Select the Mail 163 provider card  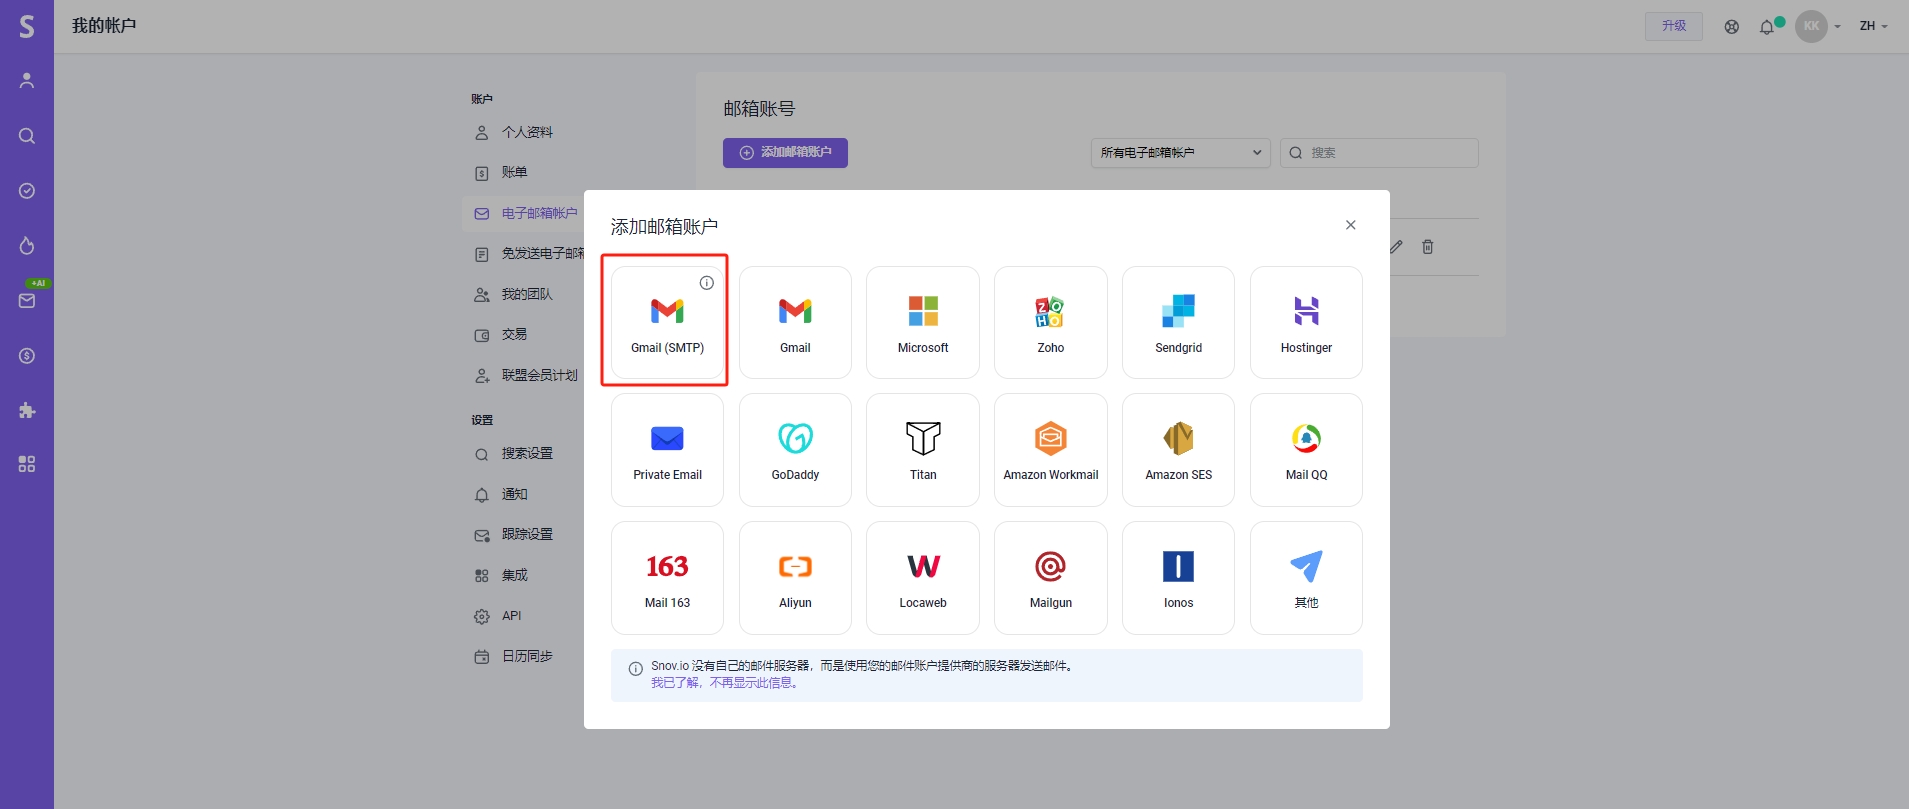[x=667, y=578]
